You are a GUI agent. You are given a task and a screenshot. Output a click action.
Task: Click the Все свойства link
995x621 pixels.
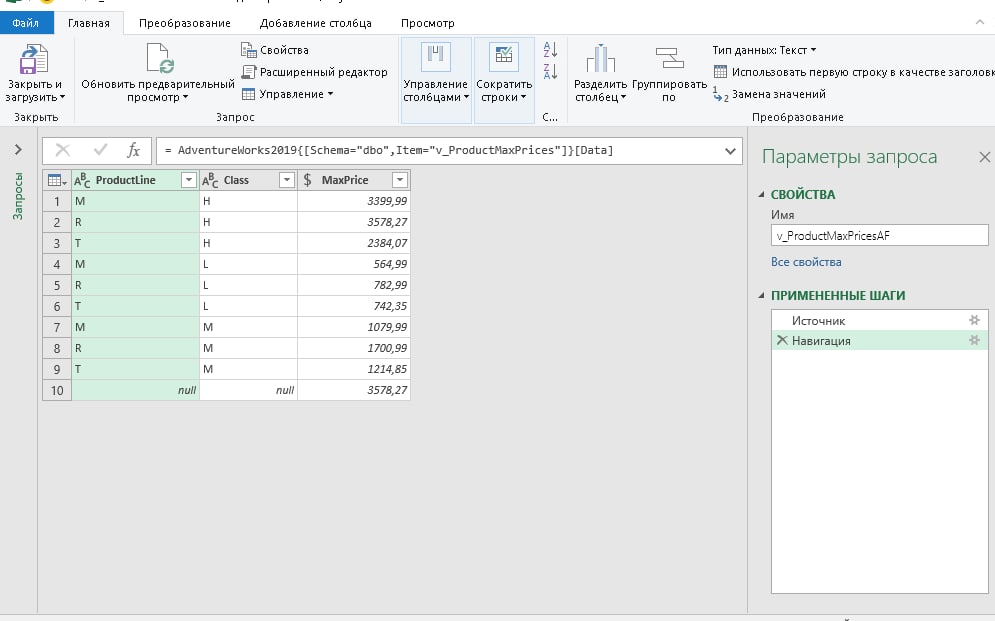pos(806,262)
